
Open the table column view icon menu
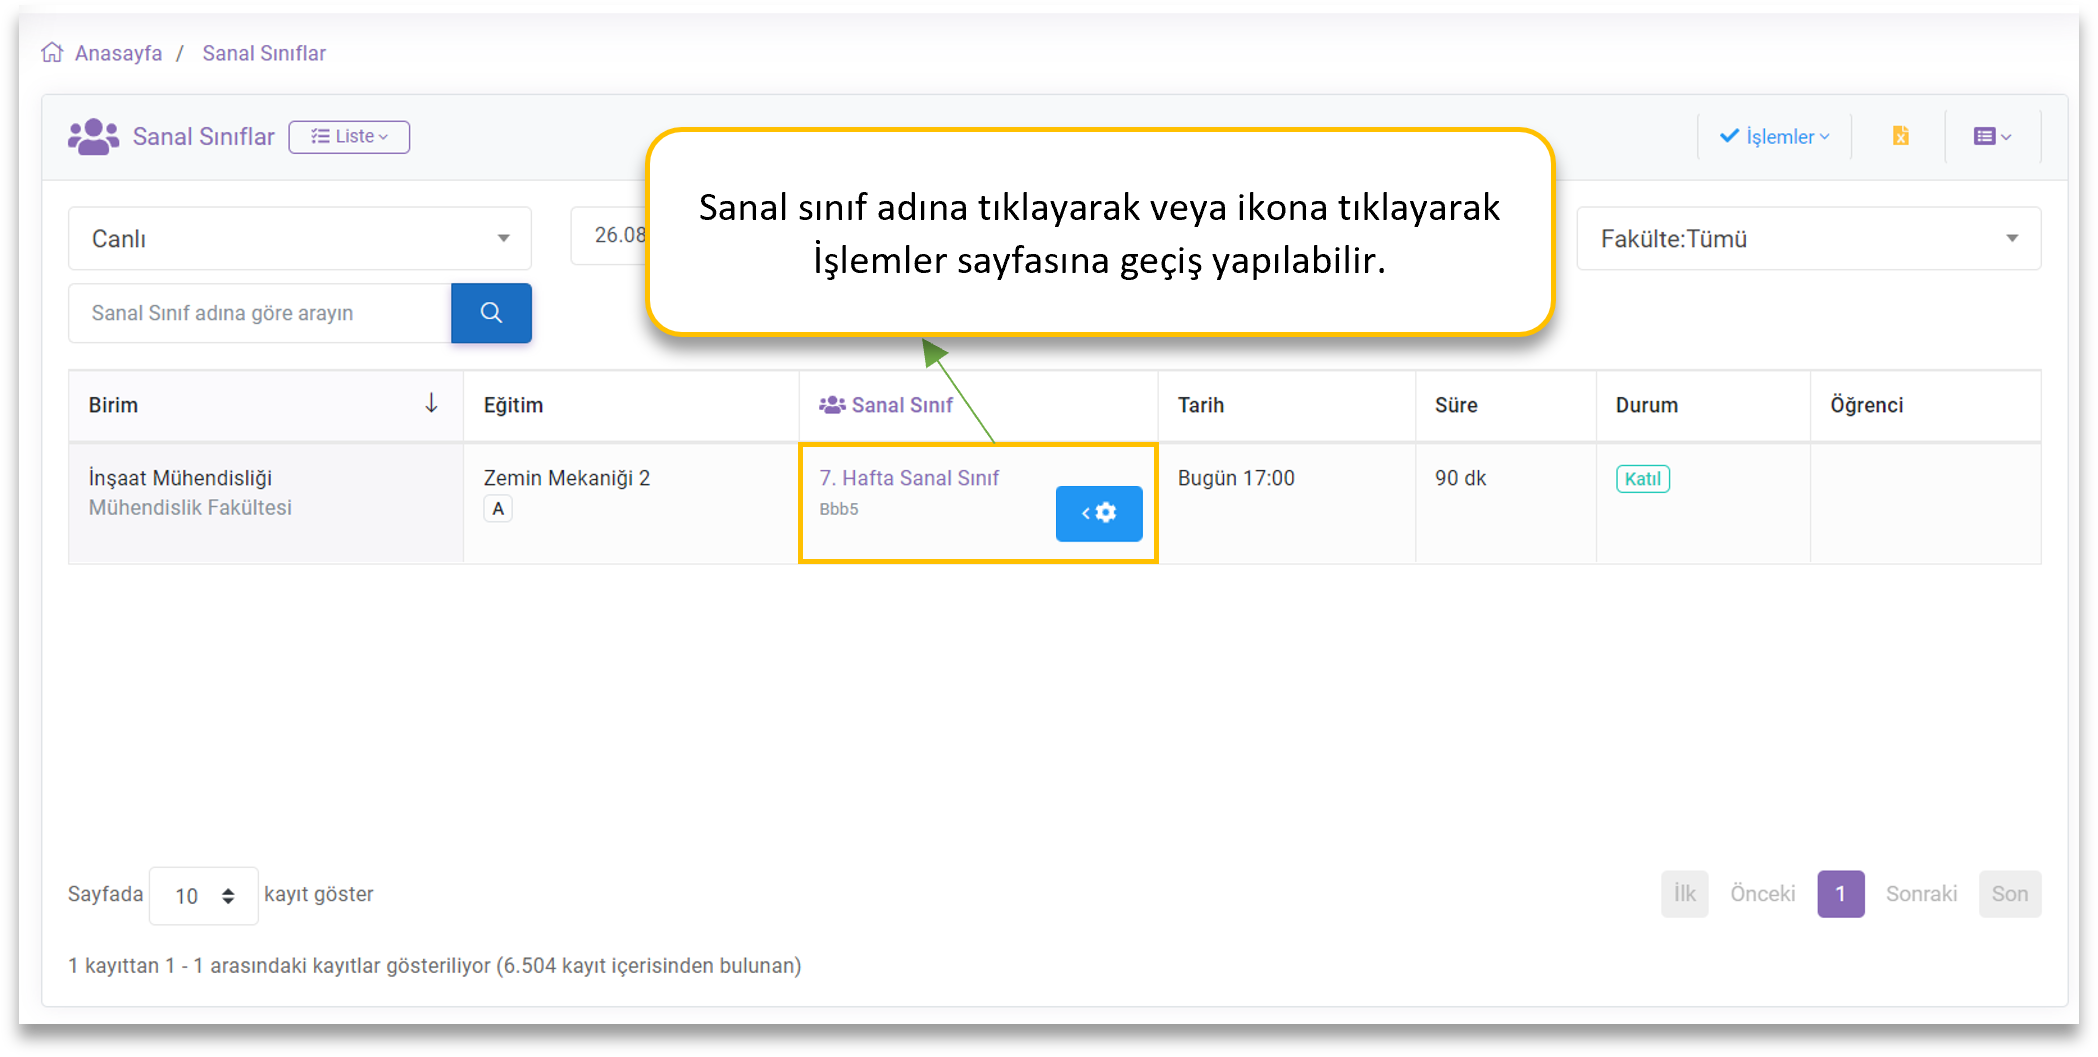tap(1992, 136)
